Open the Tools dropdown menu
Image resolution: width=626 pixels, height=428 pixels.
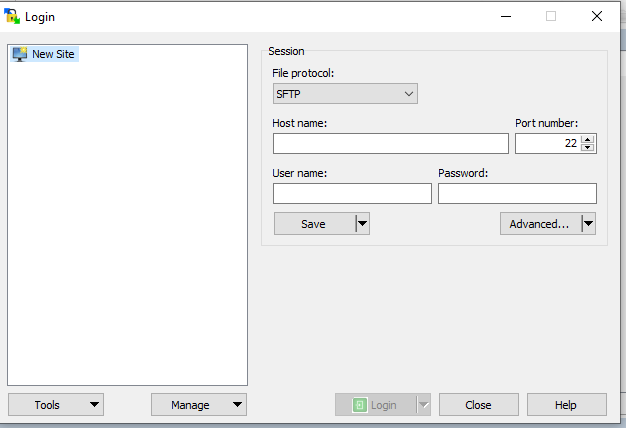pyautogui.click(x=56, y=404)
